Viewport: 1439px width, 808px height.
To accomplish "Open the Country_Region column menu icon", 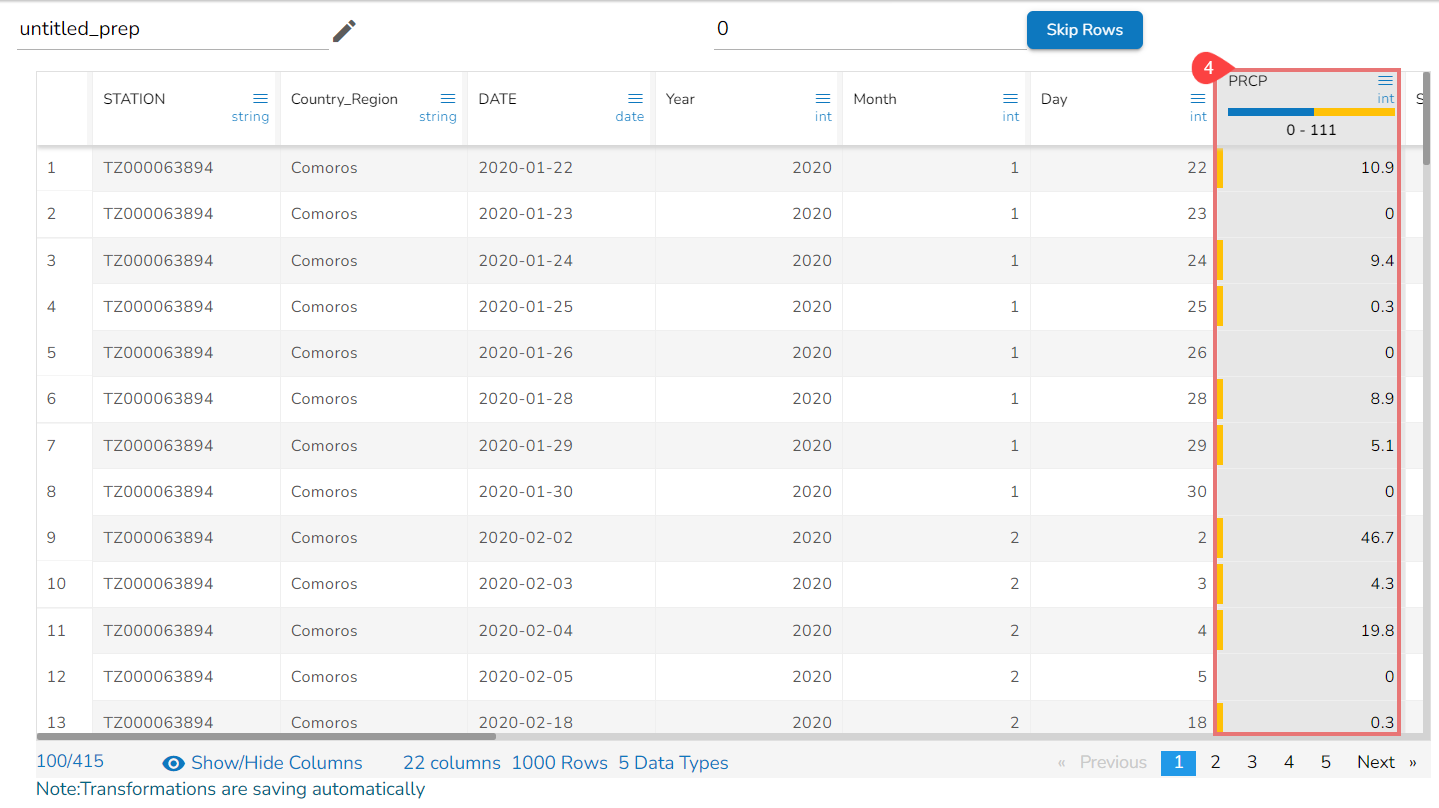I will [x=448, y=98].
